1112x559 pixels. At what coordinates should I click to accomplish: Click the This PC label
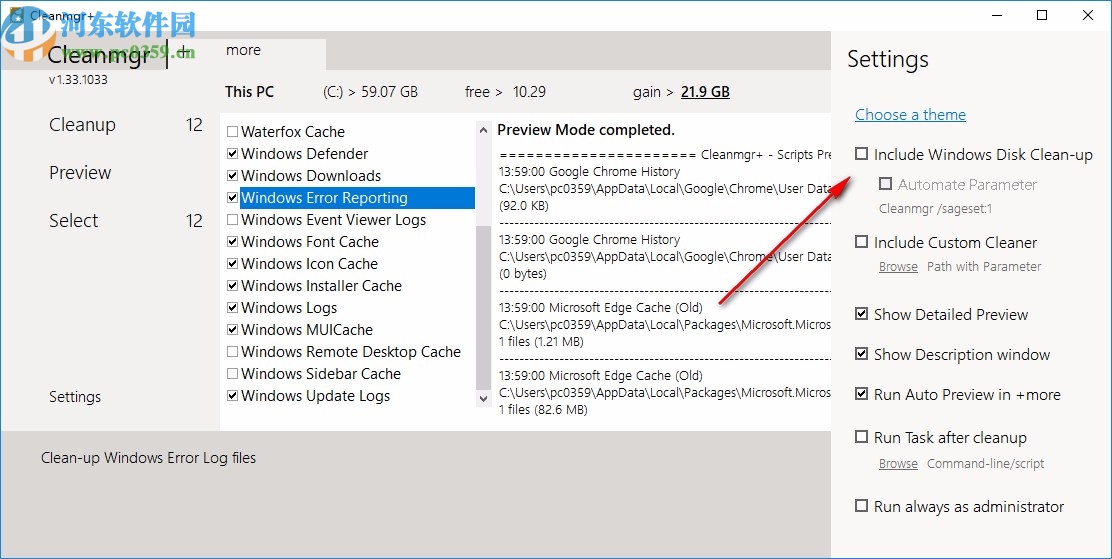tap(249, 92)
